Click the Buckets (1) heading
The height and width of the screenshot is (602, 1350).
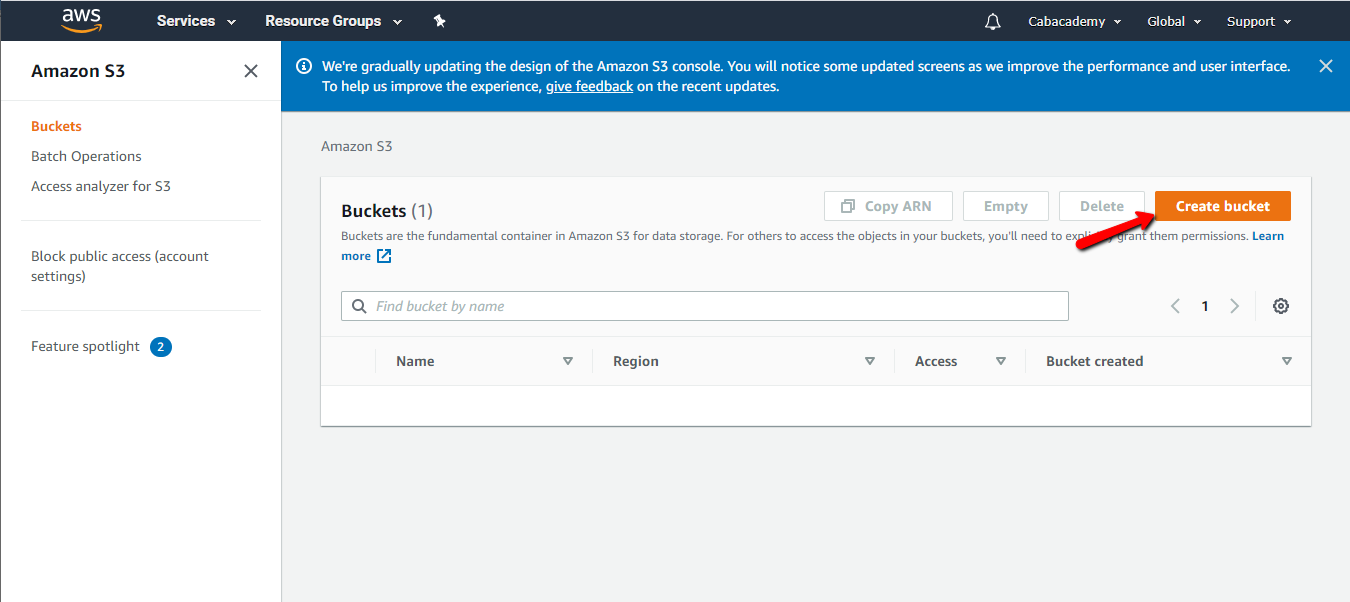pos(387,211)
